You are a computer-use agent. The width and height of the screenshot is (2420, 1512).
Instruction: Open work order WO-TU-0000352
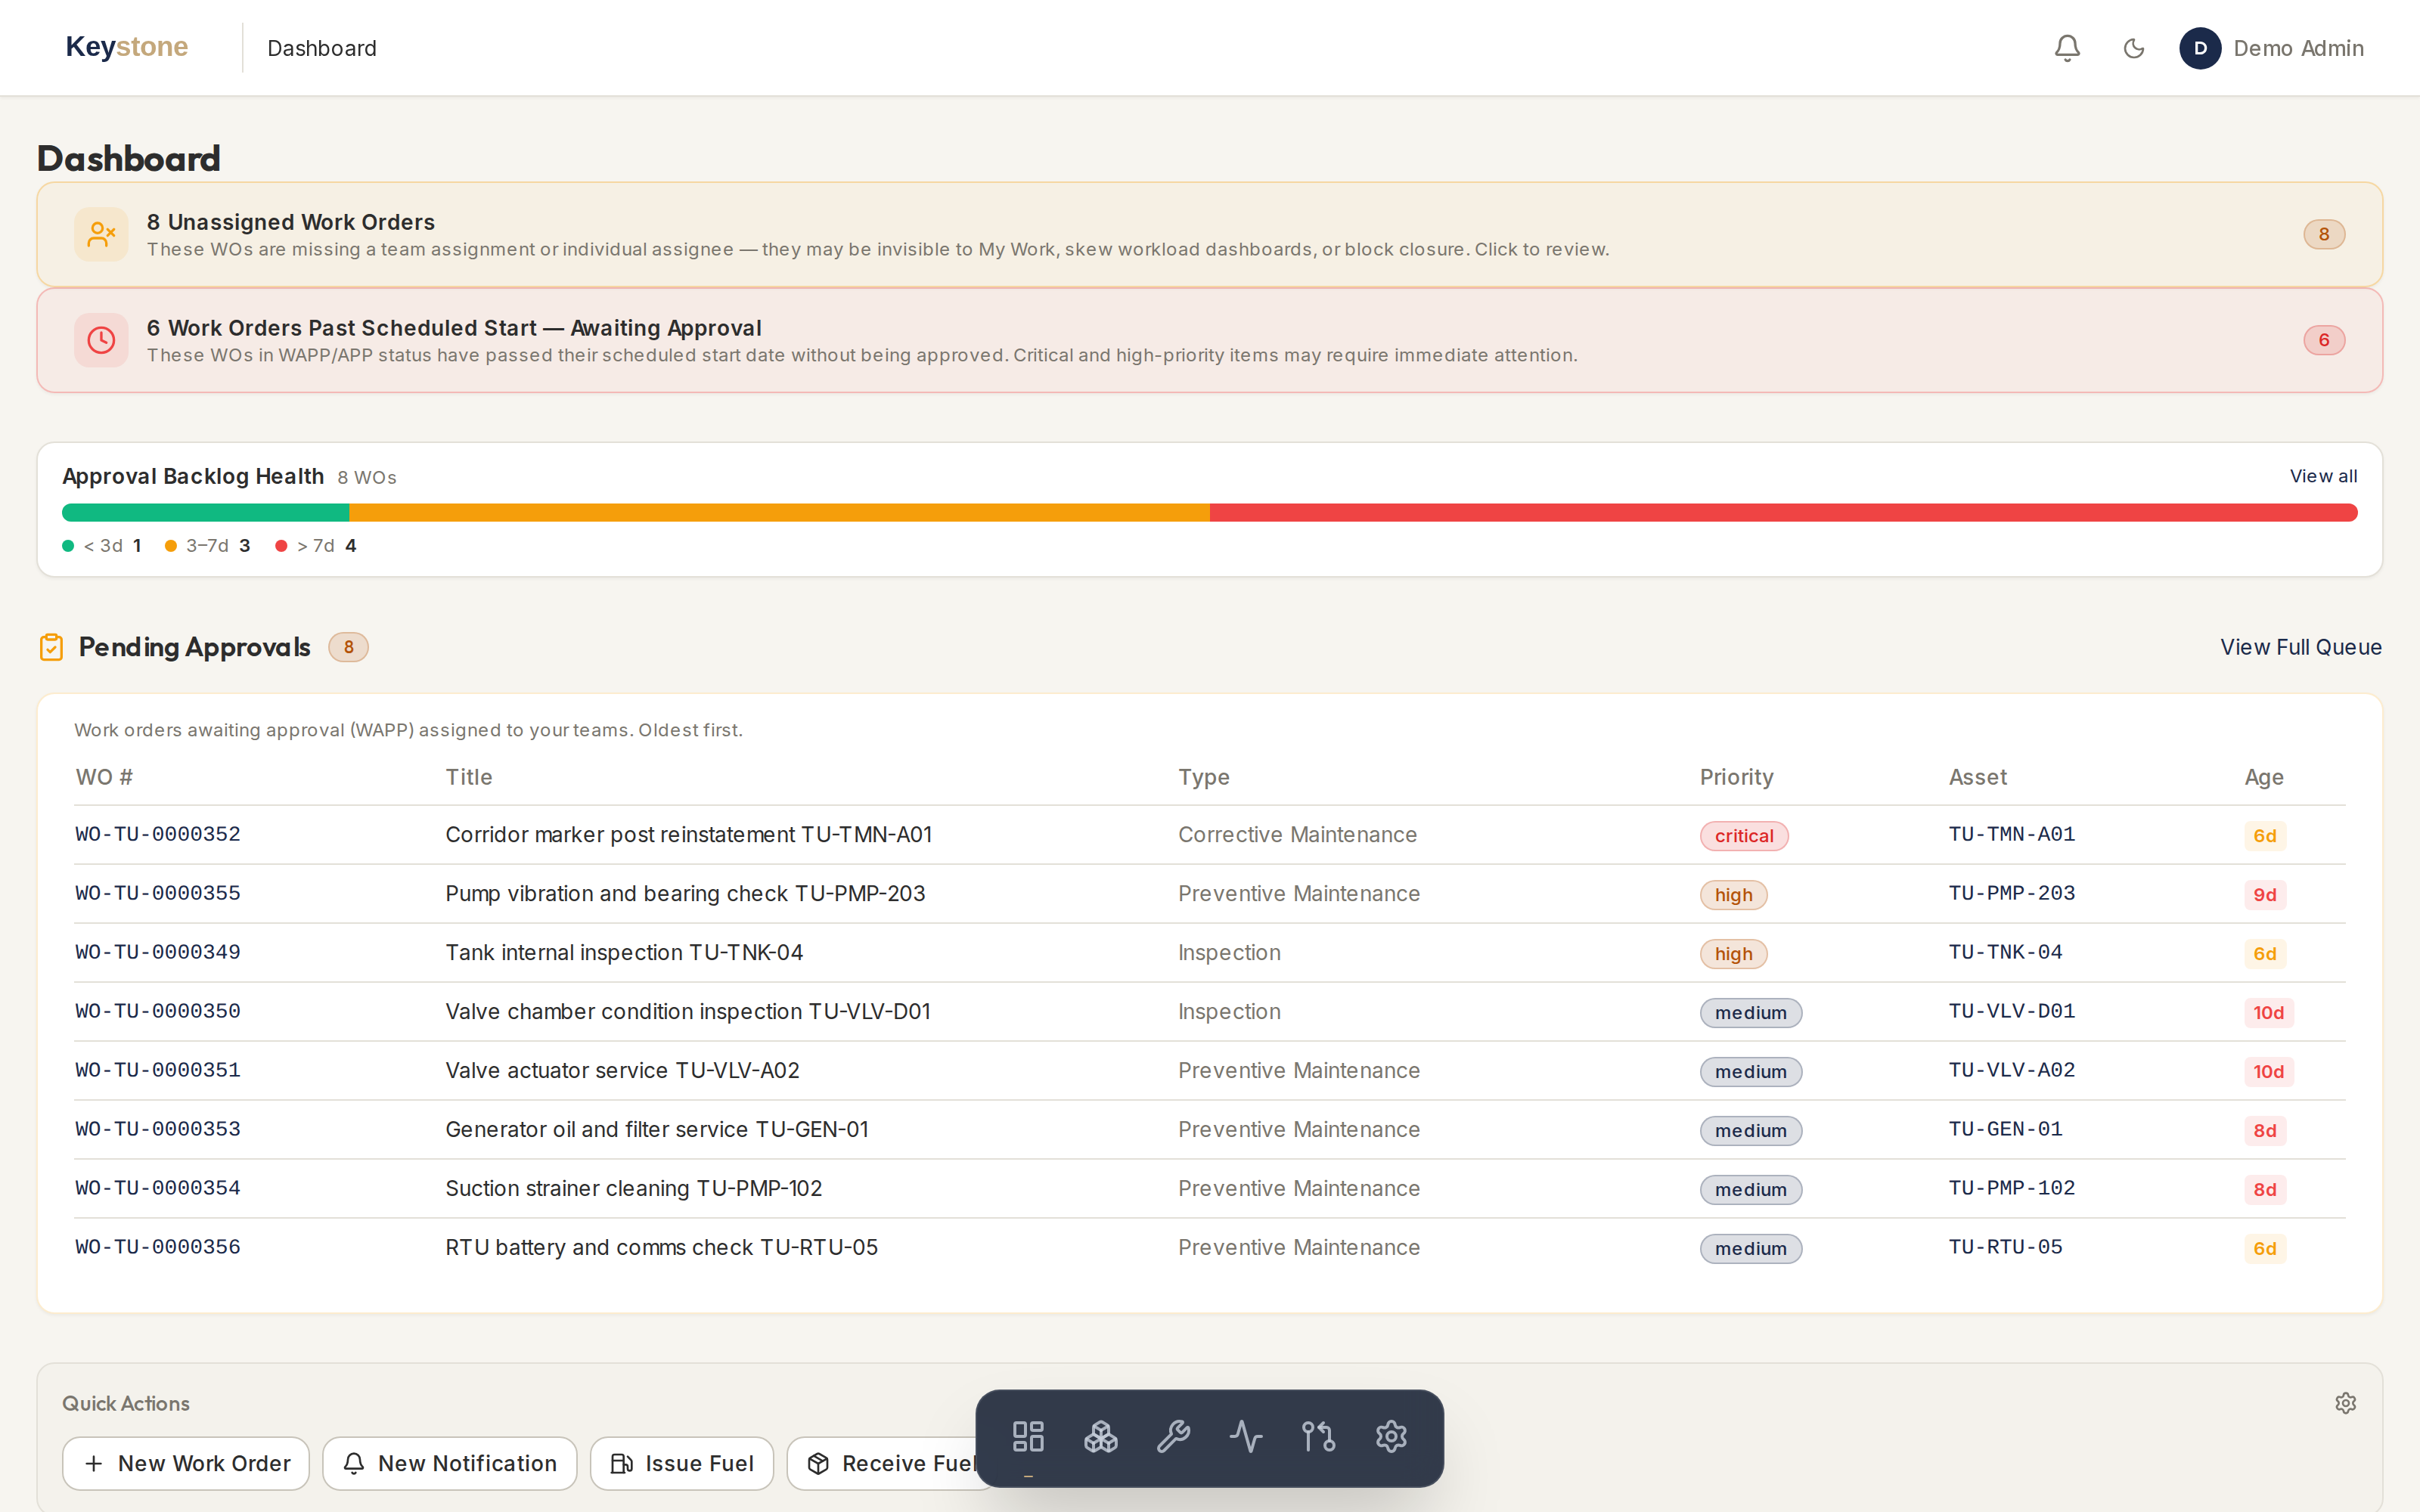coord(158,834)
